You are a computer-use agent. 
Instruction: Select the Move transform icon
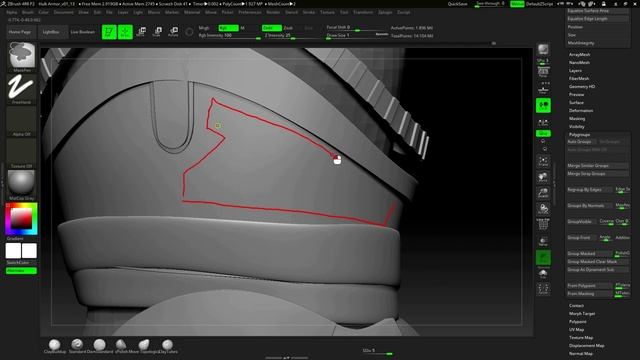coord(141,32)
